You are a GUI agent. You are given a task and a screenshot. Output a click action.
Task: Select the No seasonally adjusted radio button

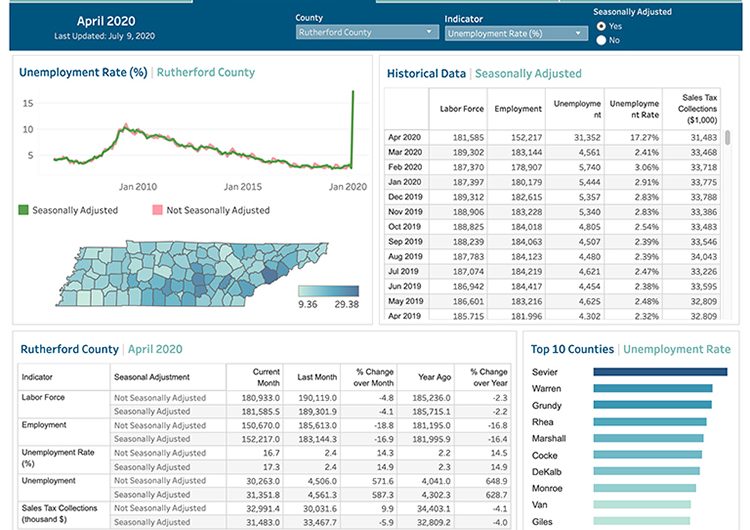point(601,40)
